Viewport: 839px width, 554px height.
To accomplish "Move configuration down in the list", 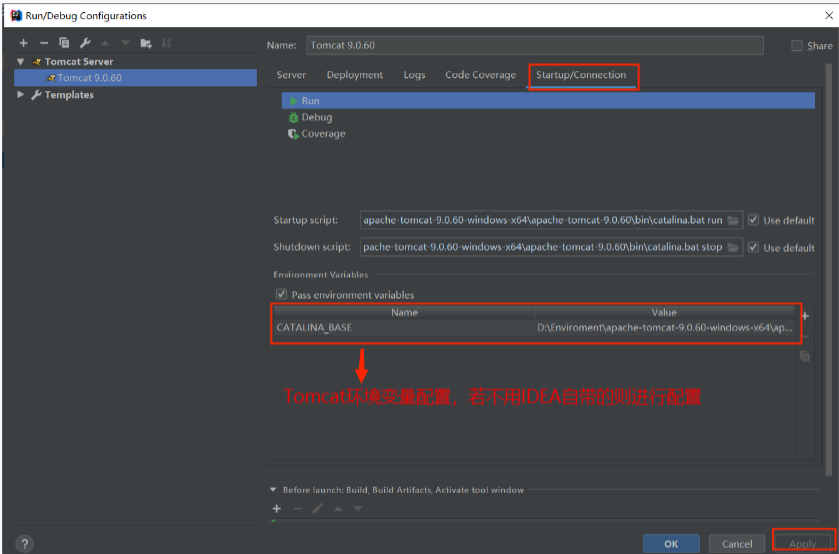I will pos(126,43).
